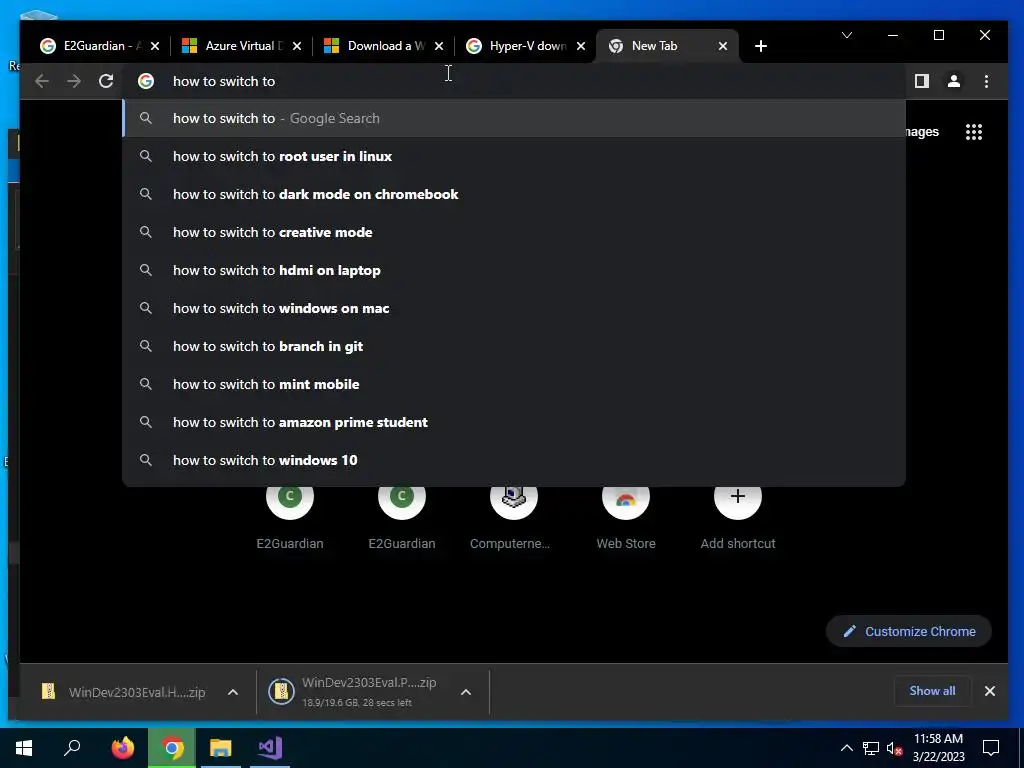1024x768 pixels.
Task: Choose the 'hdmi on laptop' suggestion
Action: tap(513, 270)
